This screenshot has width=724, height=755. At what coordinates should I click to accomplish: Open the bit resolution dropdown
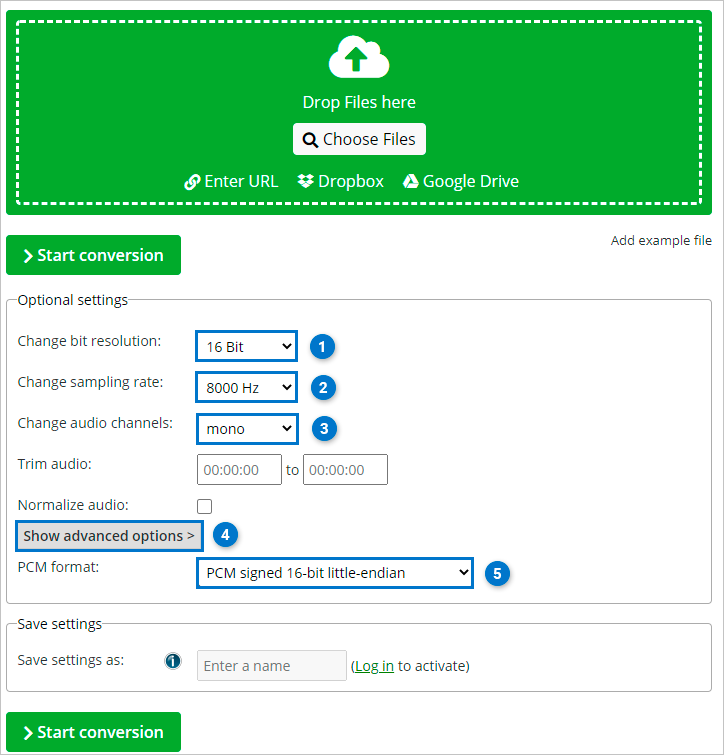coord(247,347)
